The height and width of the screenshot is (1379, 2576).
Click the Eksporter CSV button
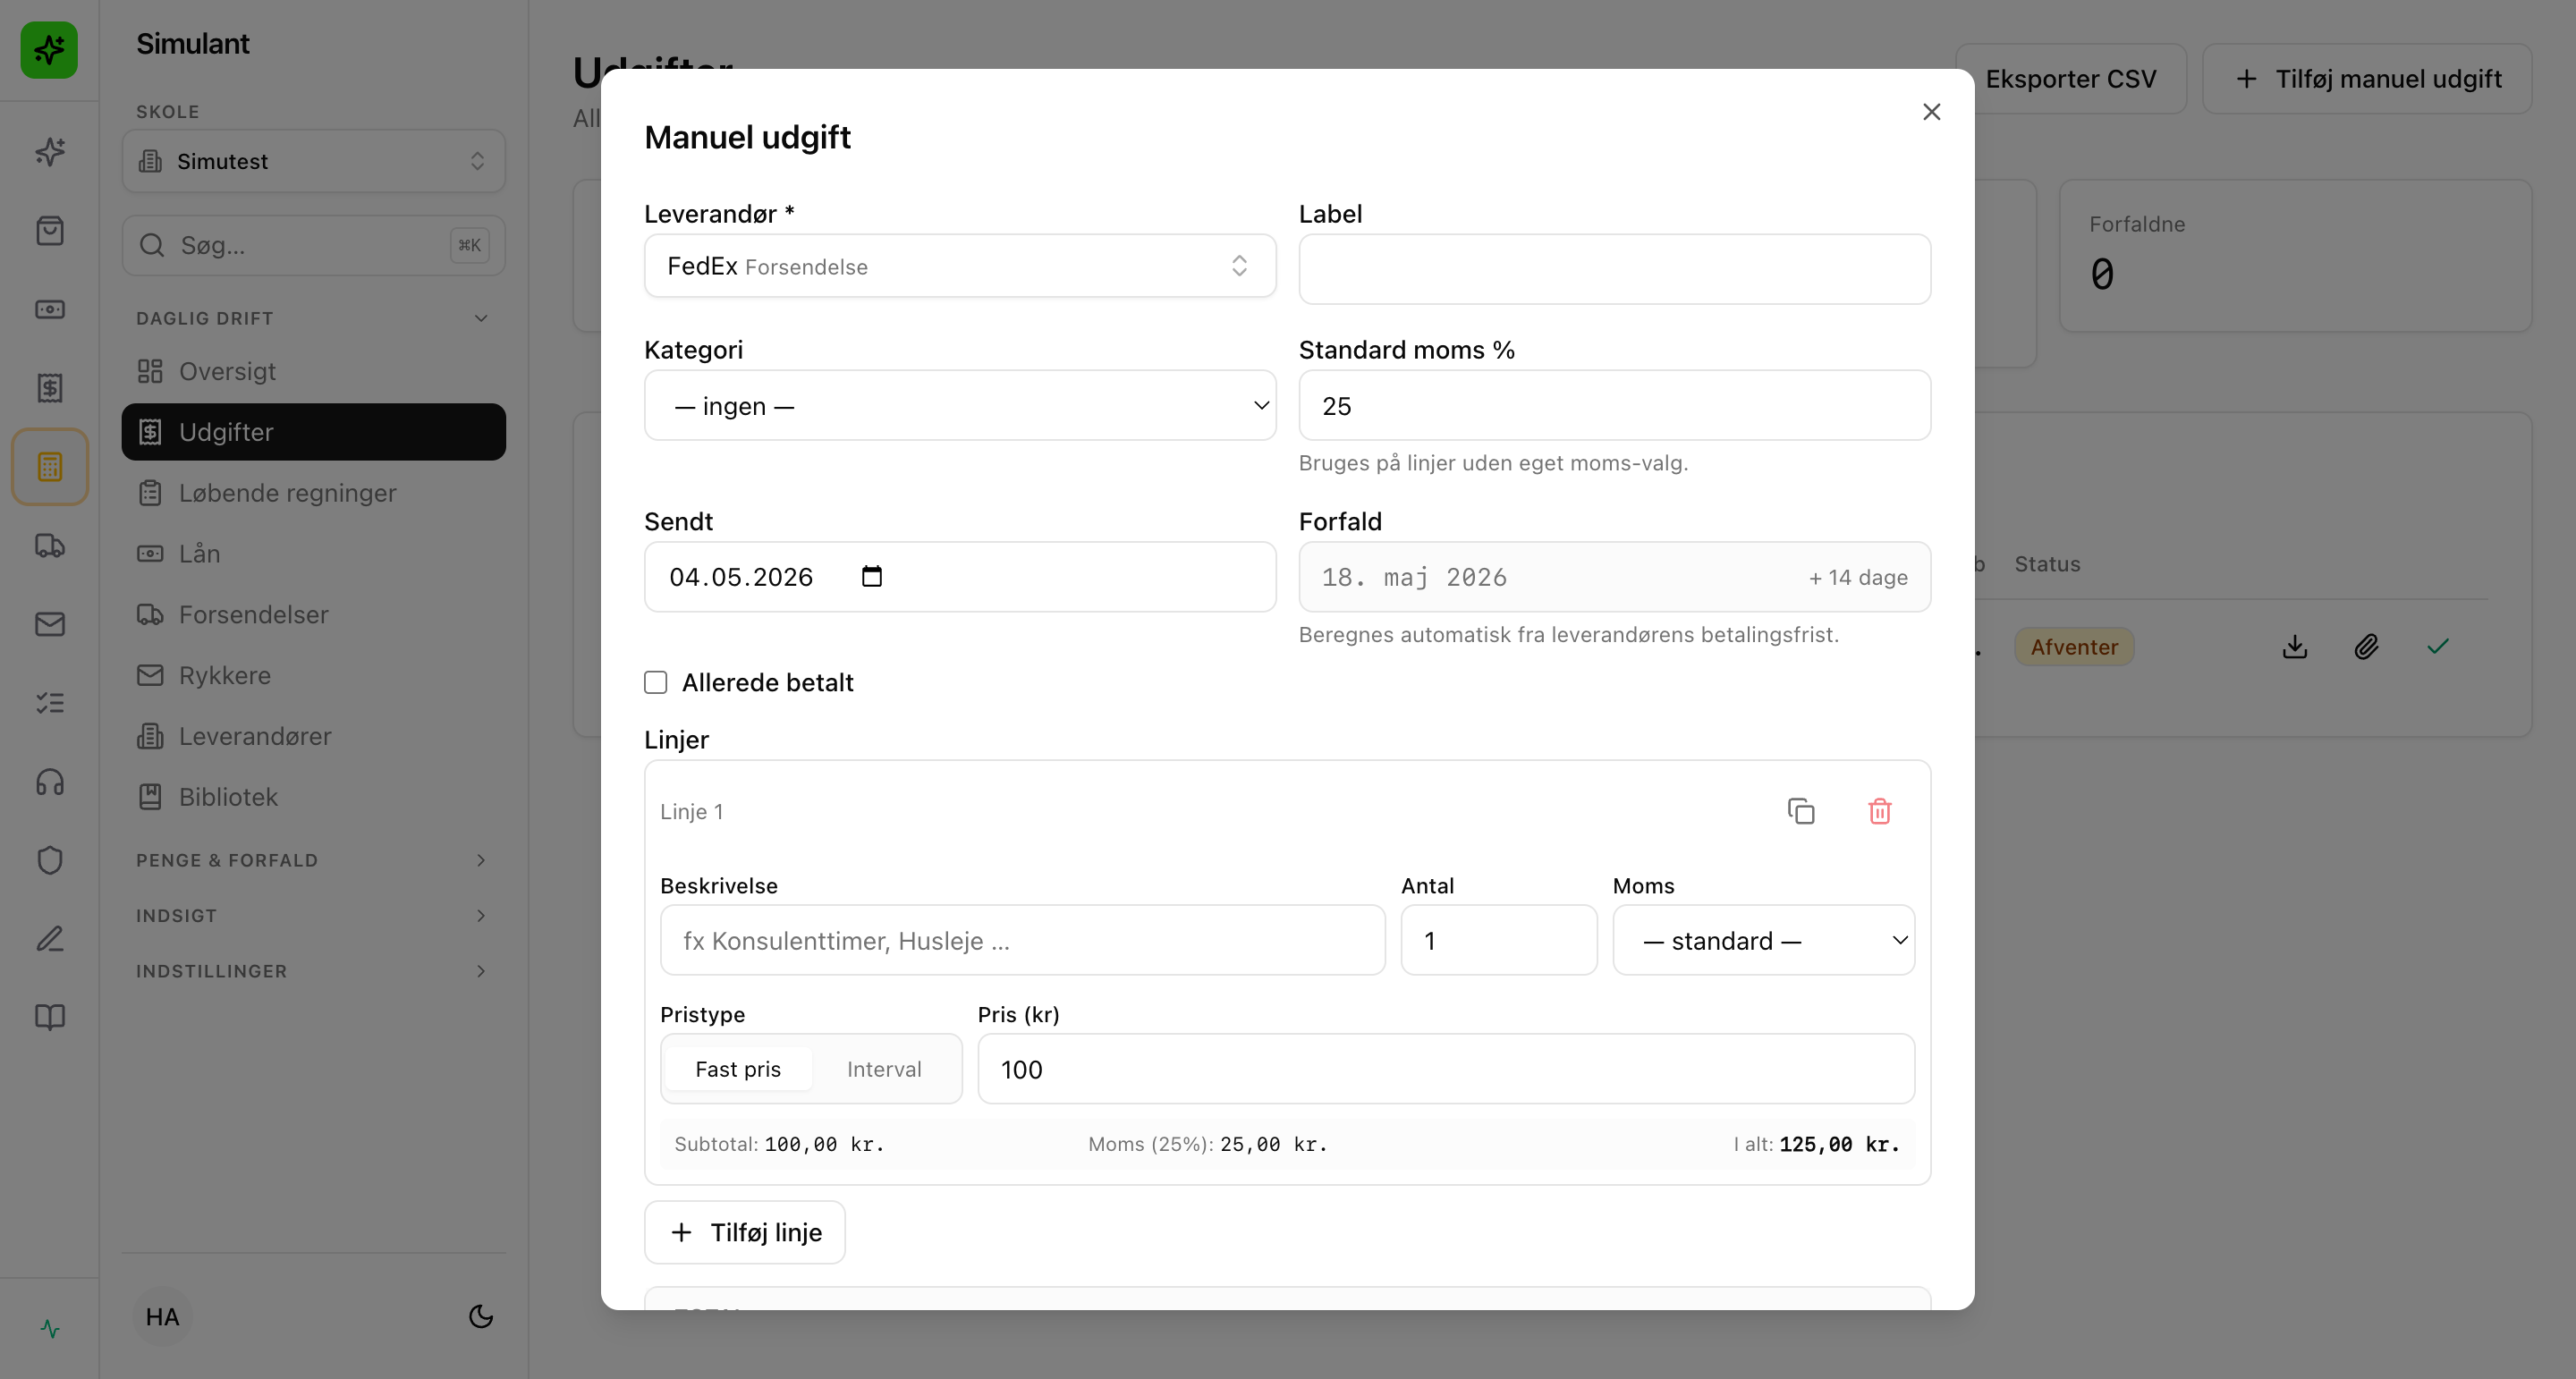pyautogui.click(x=2071, y=79)
